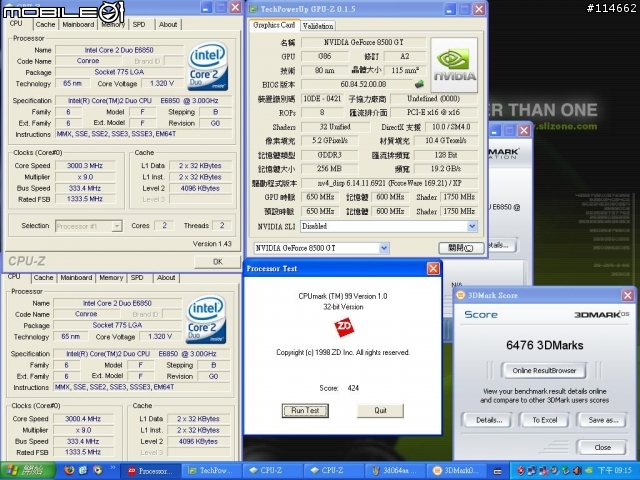
Task: Open the Windows Start button
Action: (29, 471)
